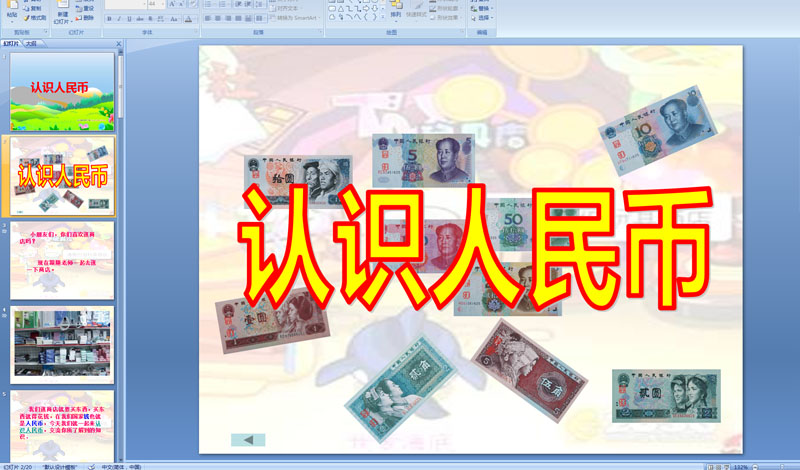Screen dimensions: 800x470
Task: Toggle Underline formatting
Action: [129, 19]
